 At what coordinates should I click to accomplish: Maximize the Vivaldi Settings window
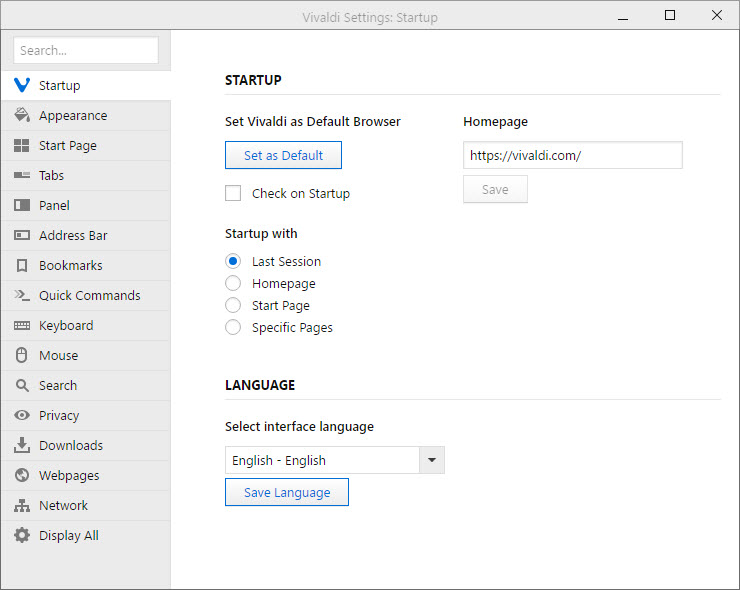coord(670,16)
